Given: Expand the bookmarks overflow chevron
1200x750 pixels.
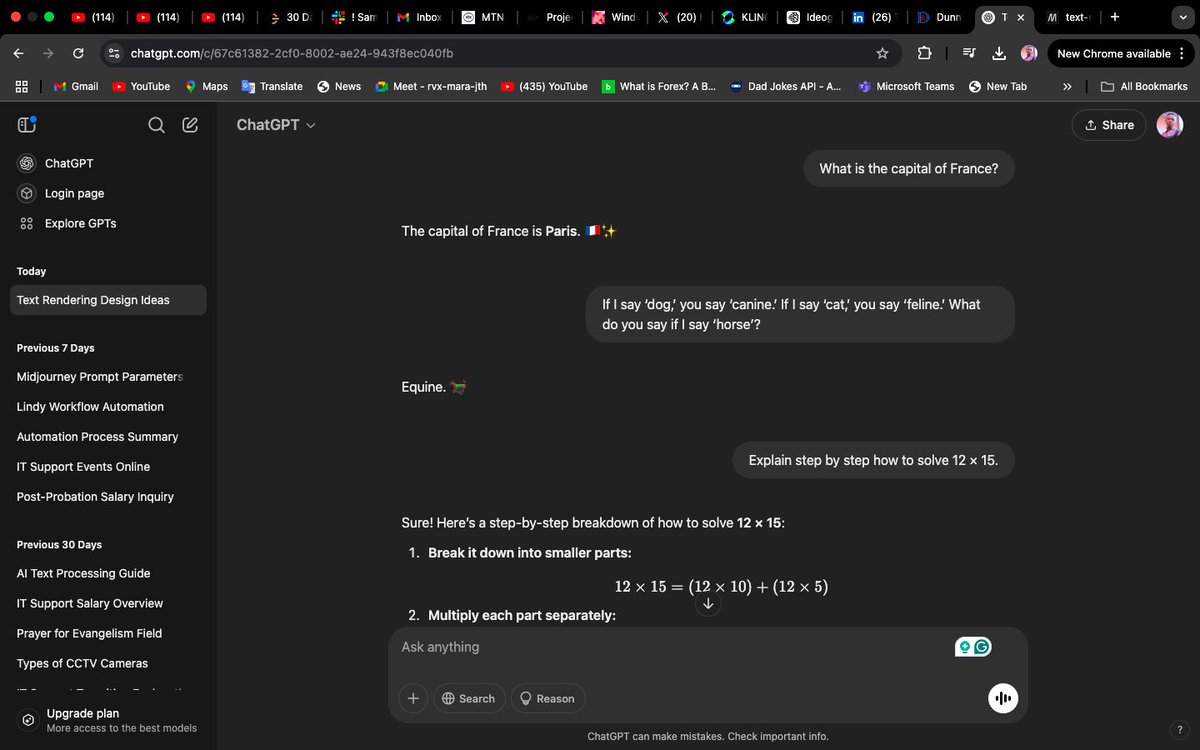Looking at the screenshot, I should [1067, 86].
